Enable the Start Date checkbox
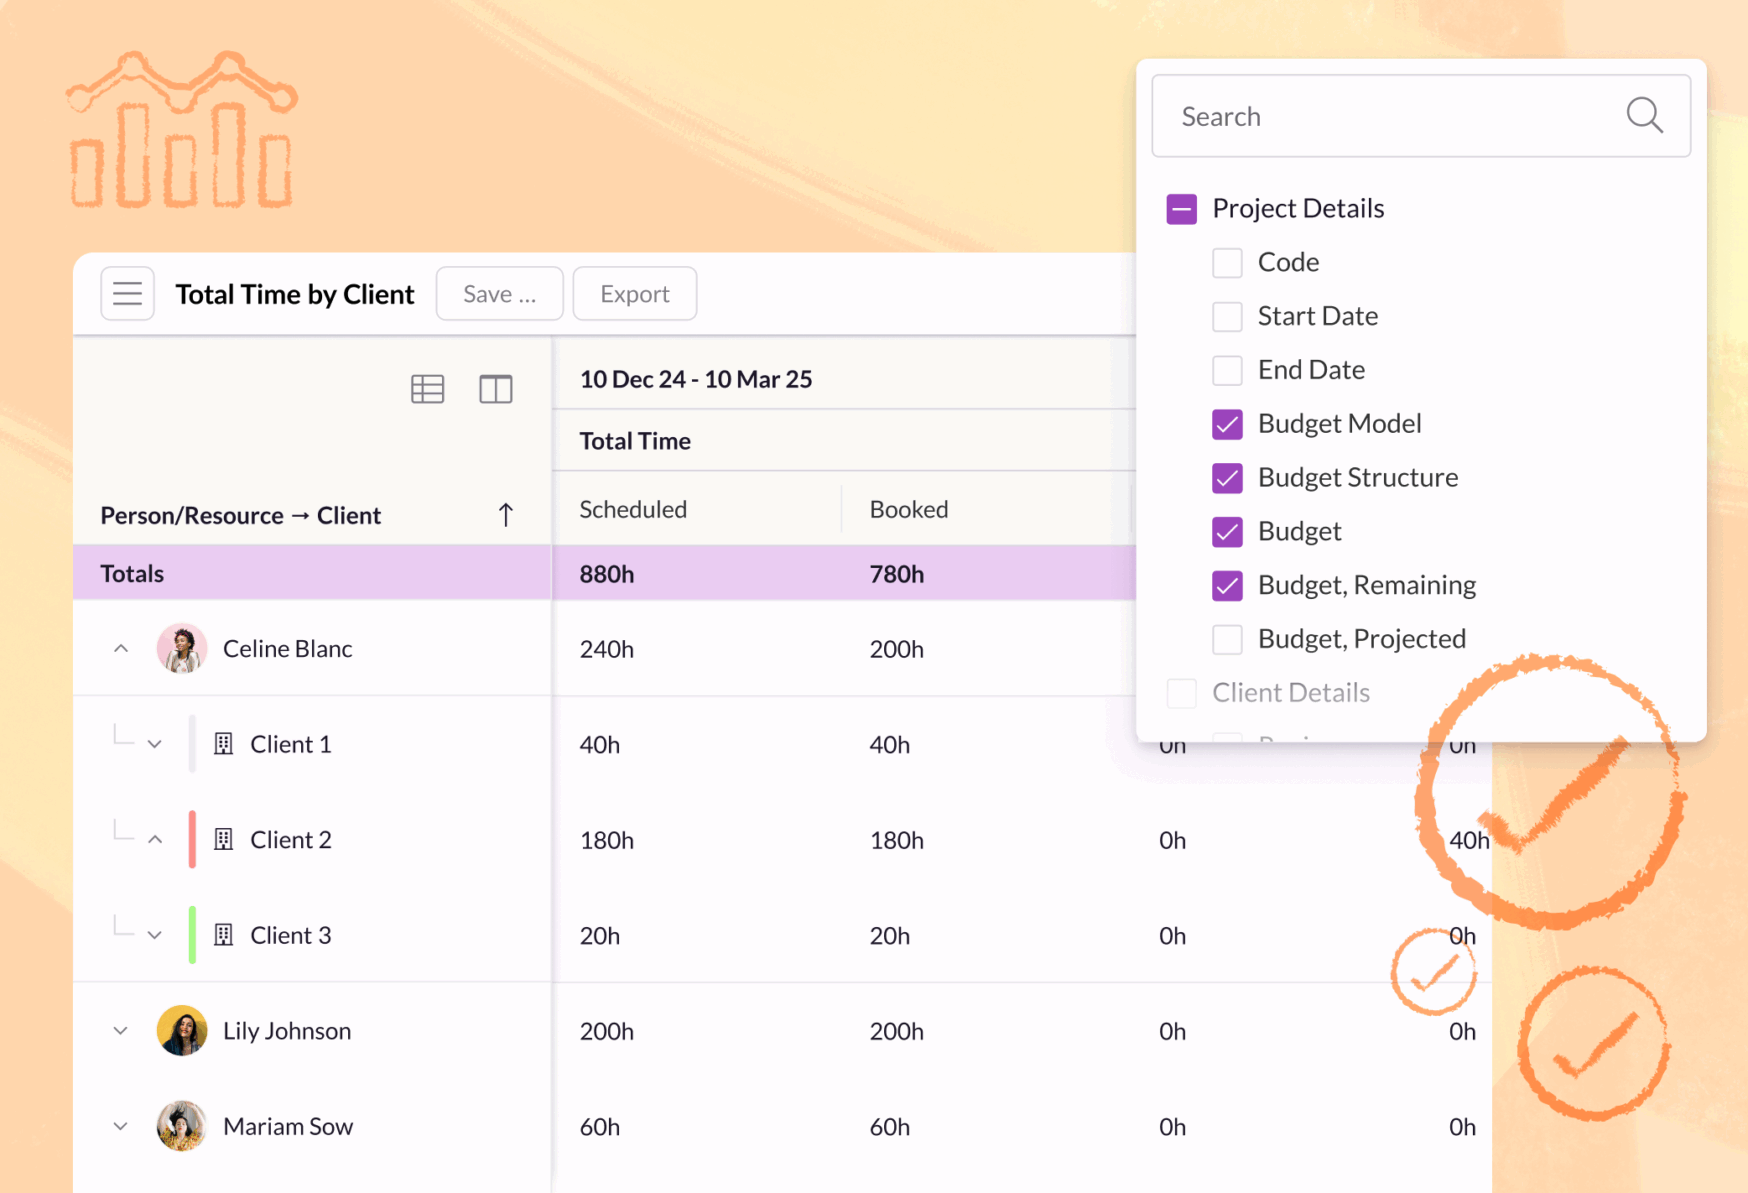This screenshot has height=1193, width=1748. (x=1227, y=317)
